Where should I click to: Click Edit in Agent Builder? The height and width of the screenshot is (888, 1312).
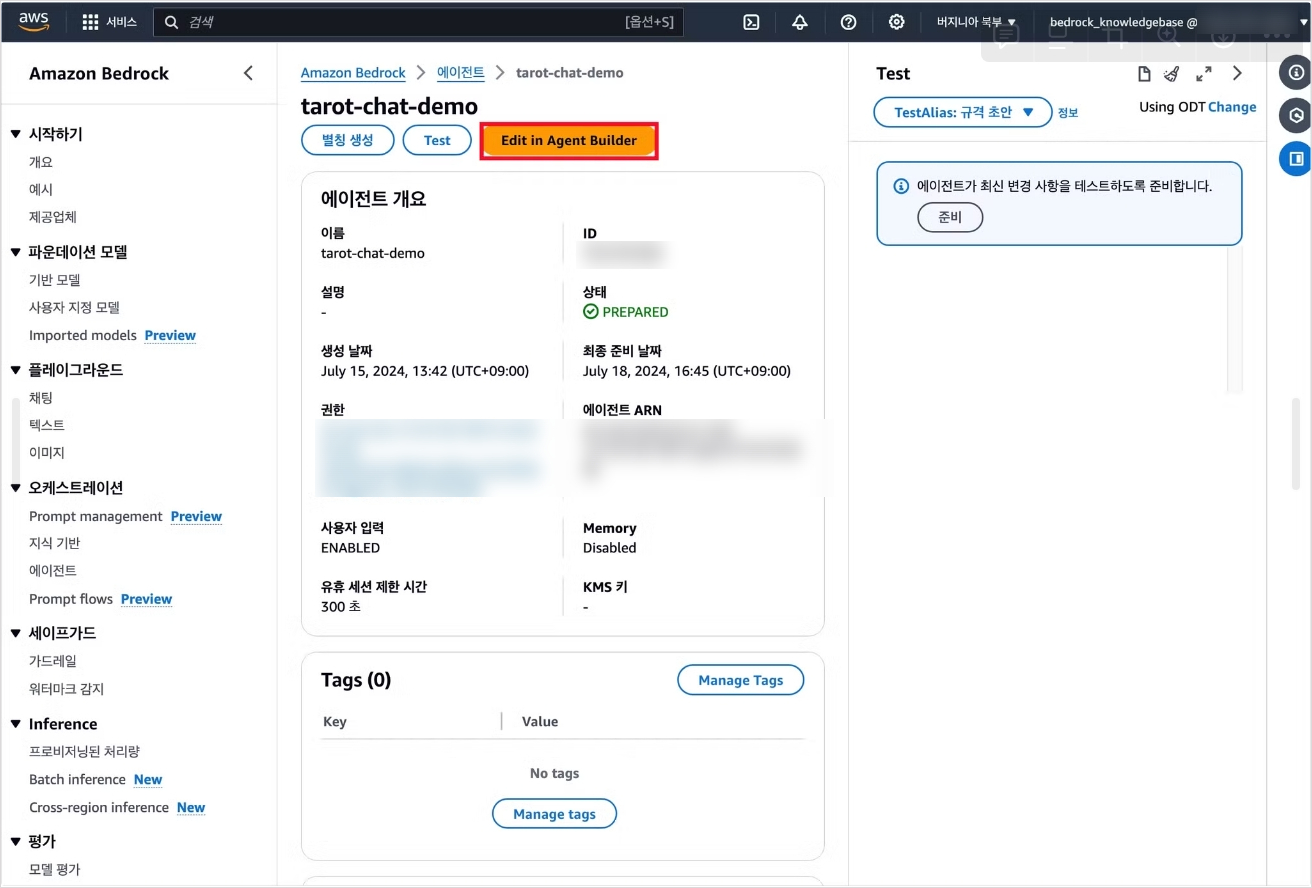tap(569, 140)
